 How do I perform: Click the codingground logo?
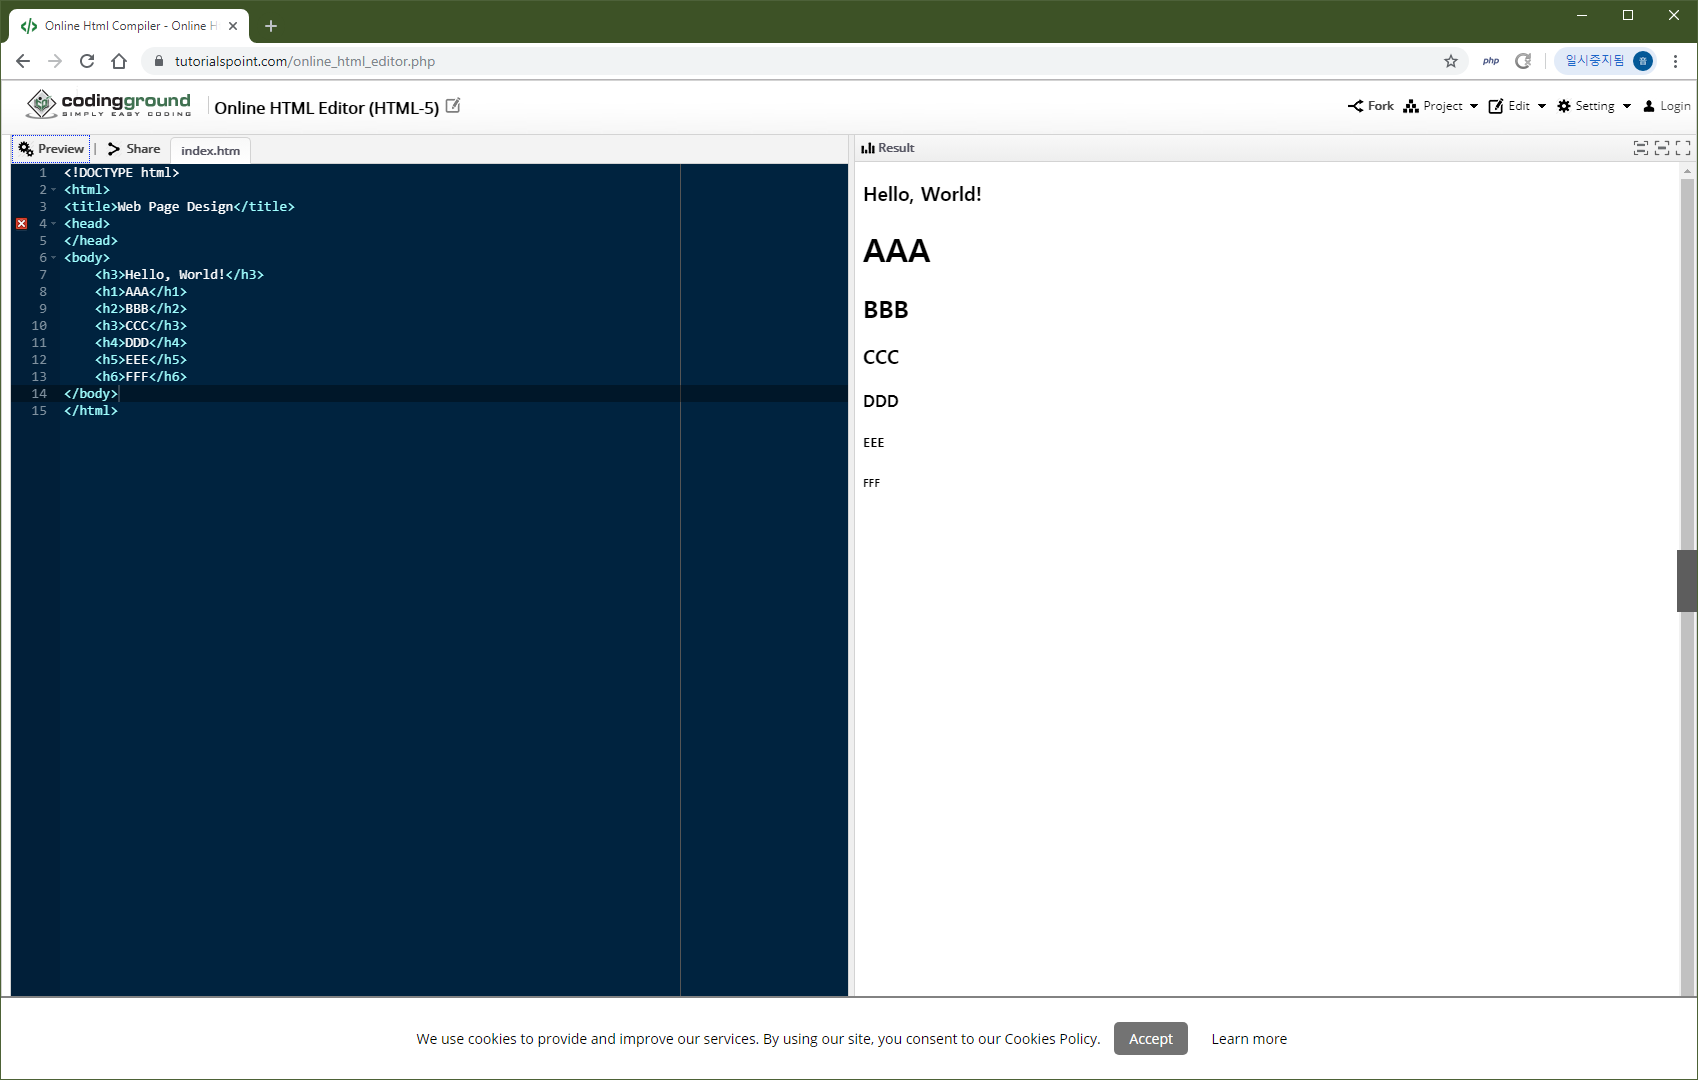tap(108, 104)
